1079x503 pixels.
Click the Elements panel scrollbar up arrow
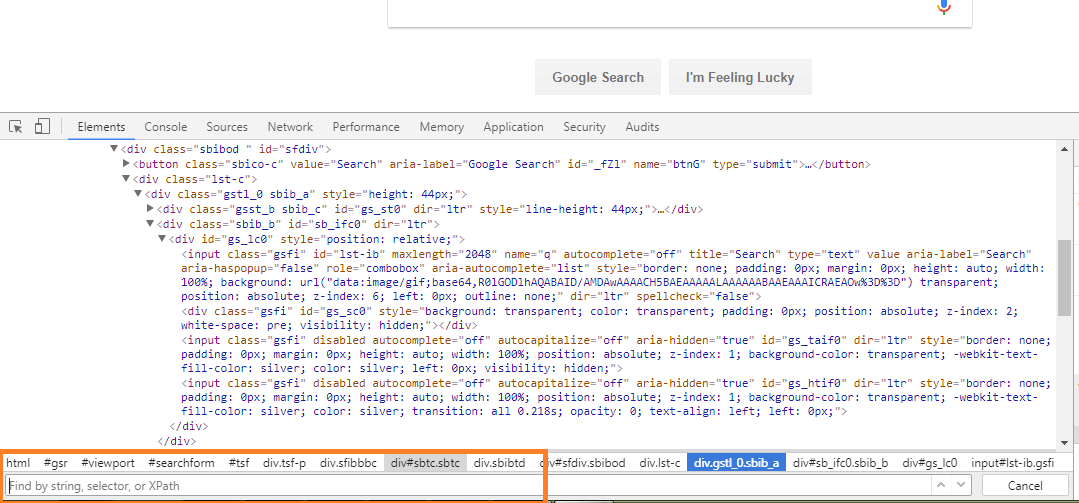tap(1065, 149)
